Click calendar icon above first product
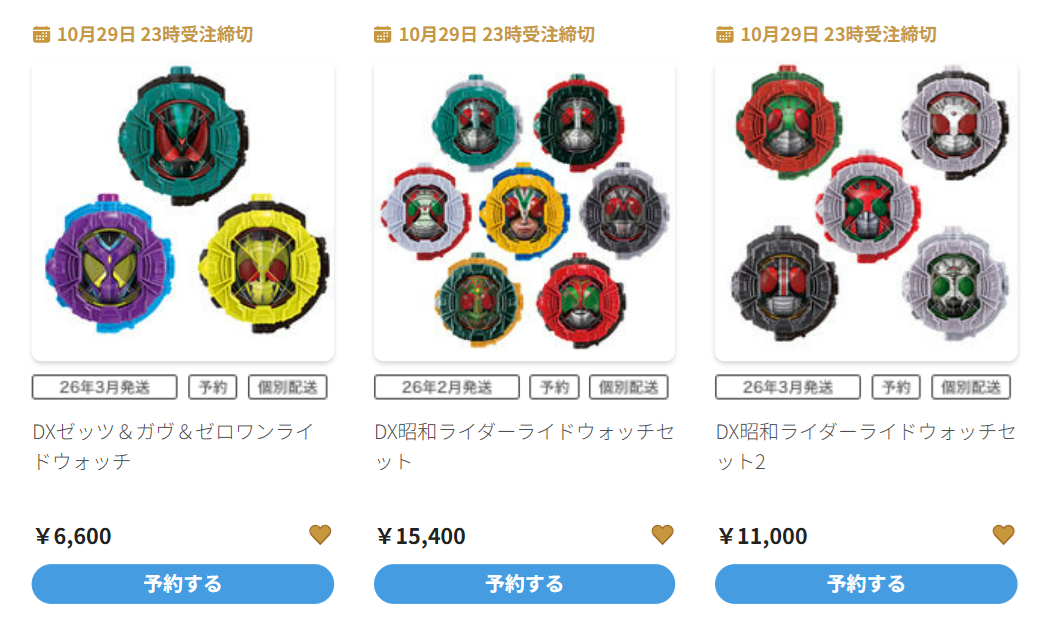1049x627 pixels. tap(41, 34)
